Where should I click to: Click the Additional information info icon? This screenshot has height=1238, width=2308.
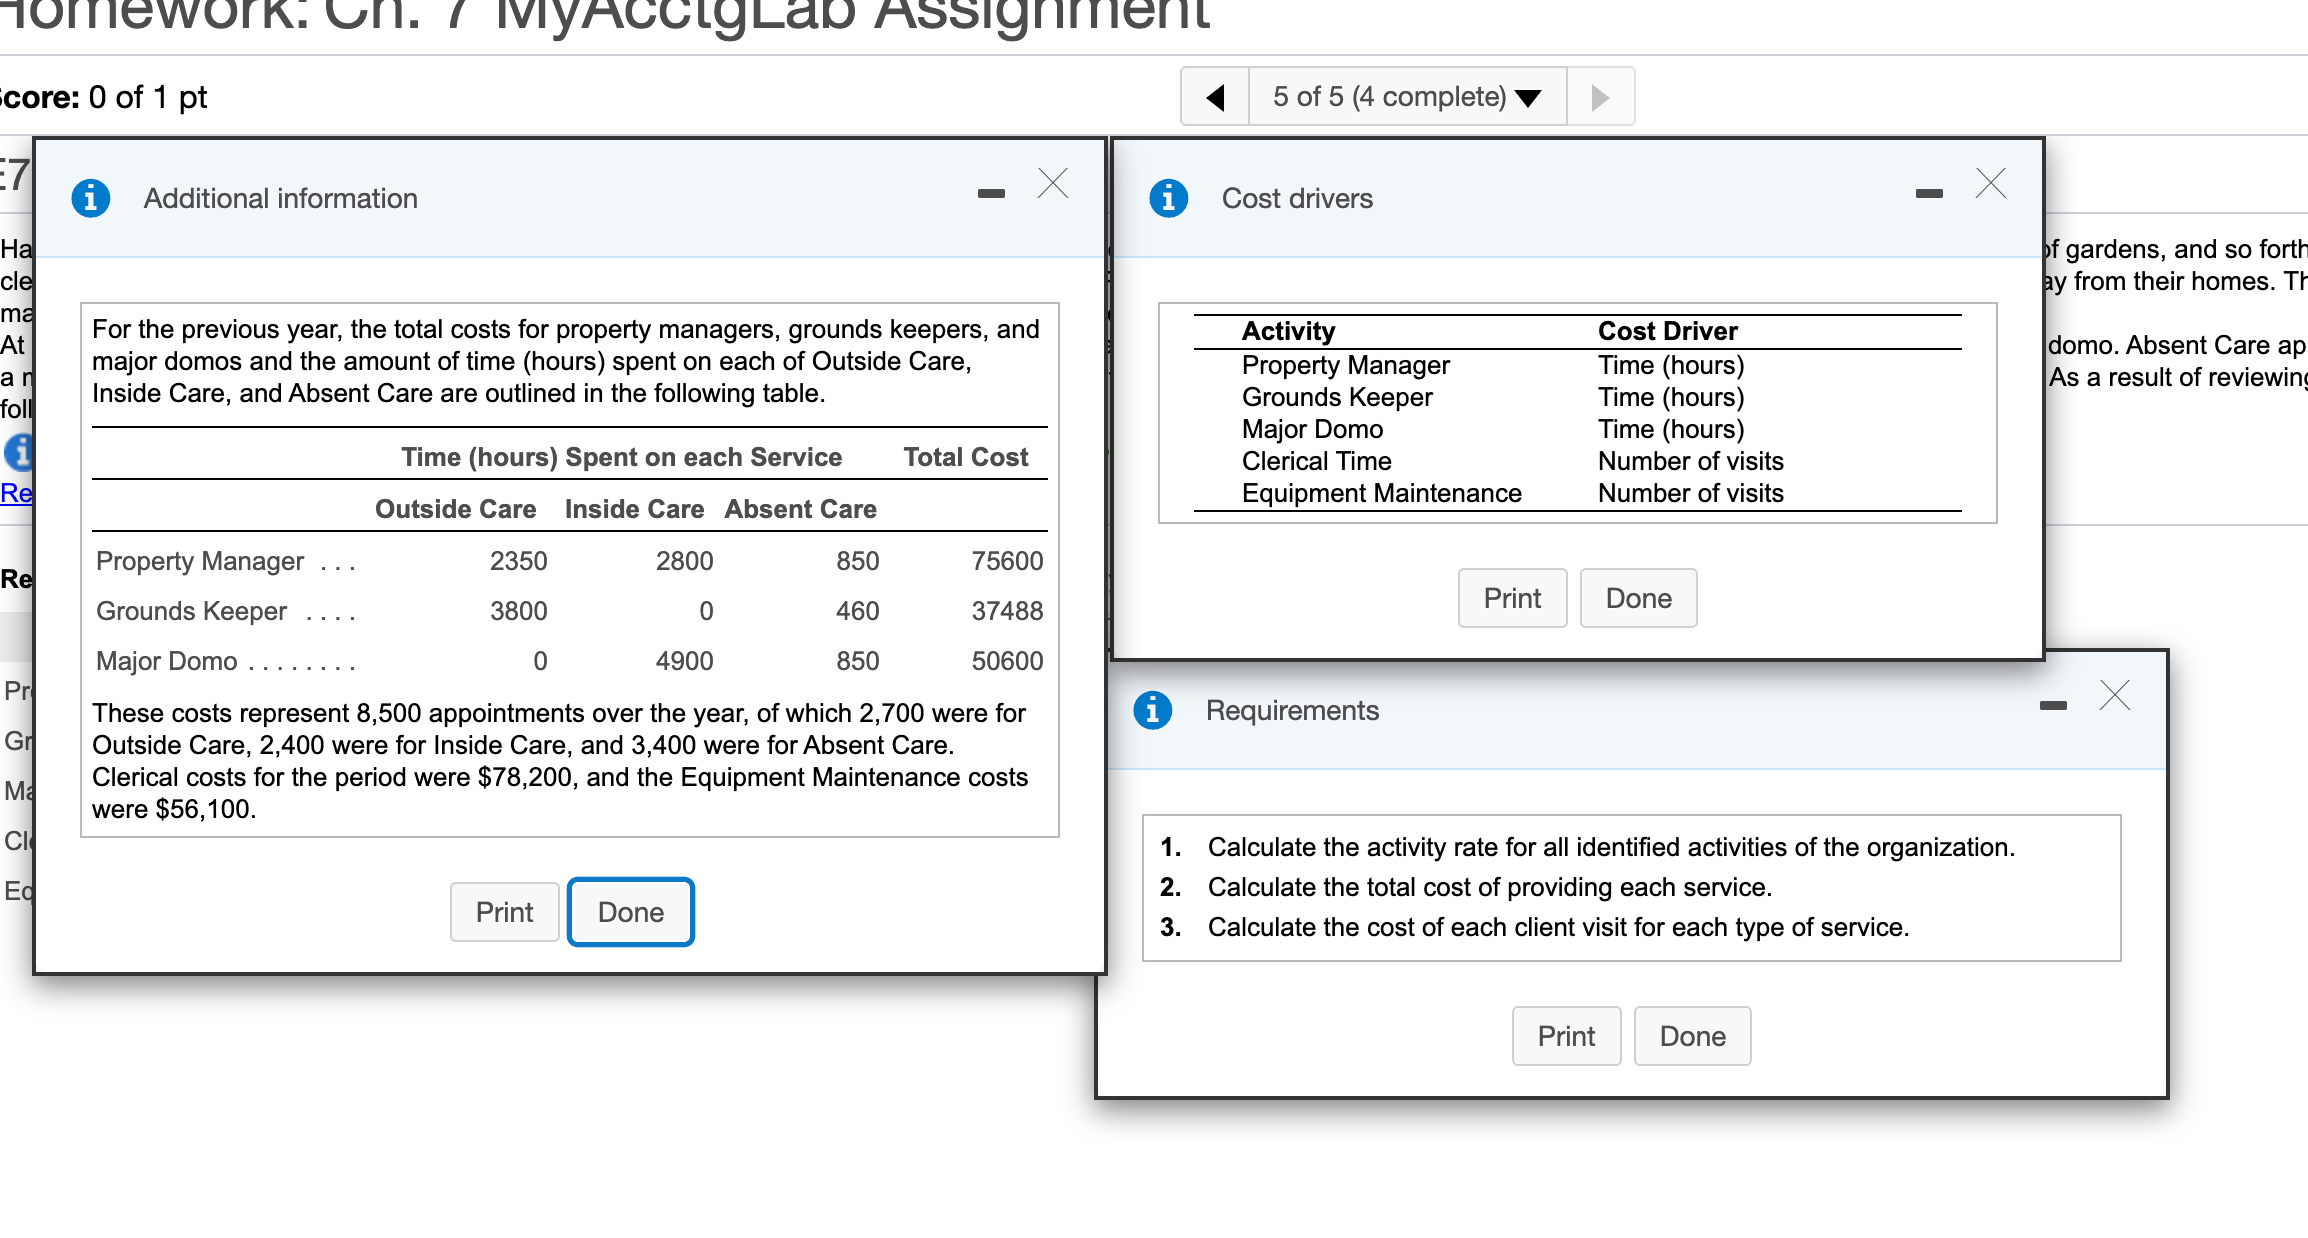[91, 198]
